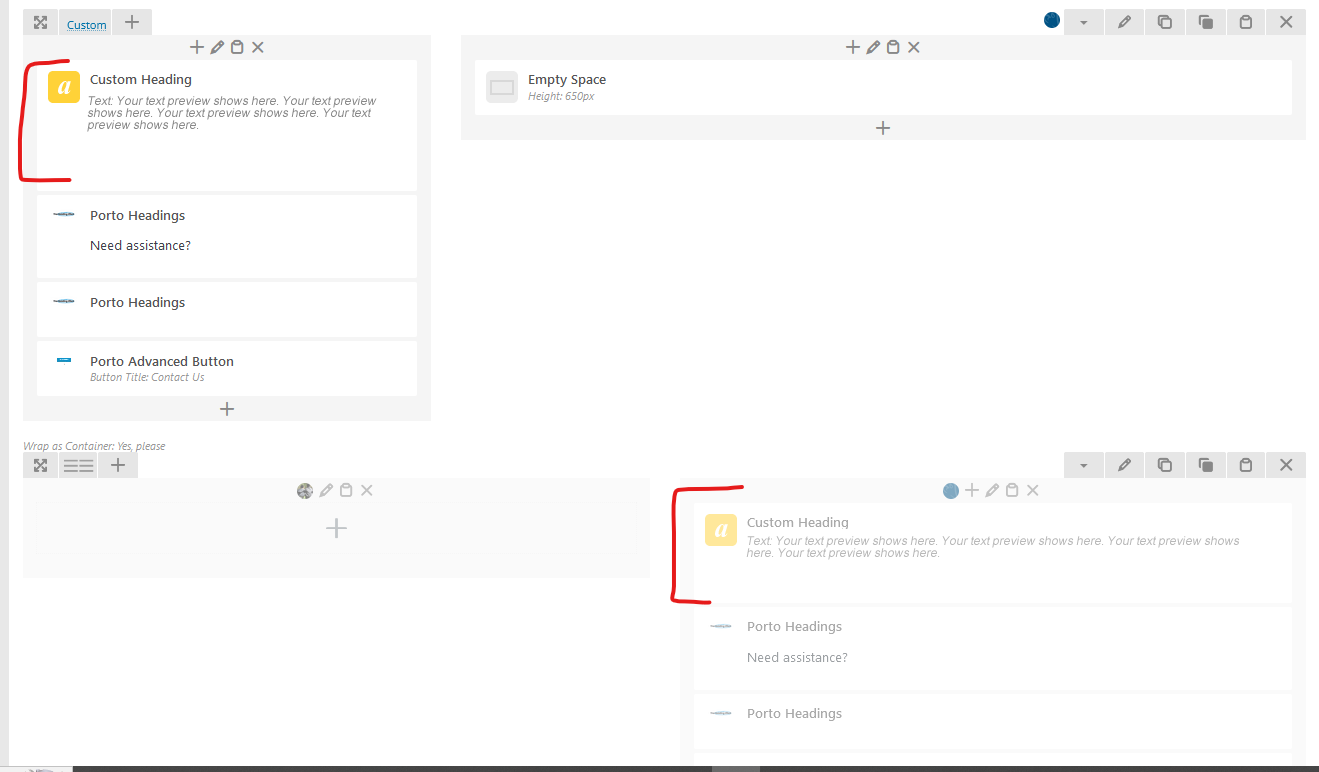Screen dimensions: 1319x772
Task: Click the plus under the Empty Space element
Action: pyautogui.click(x=883, y=128)
